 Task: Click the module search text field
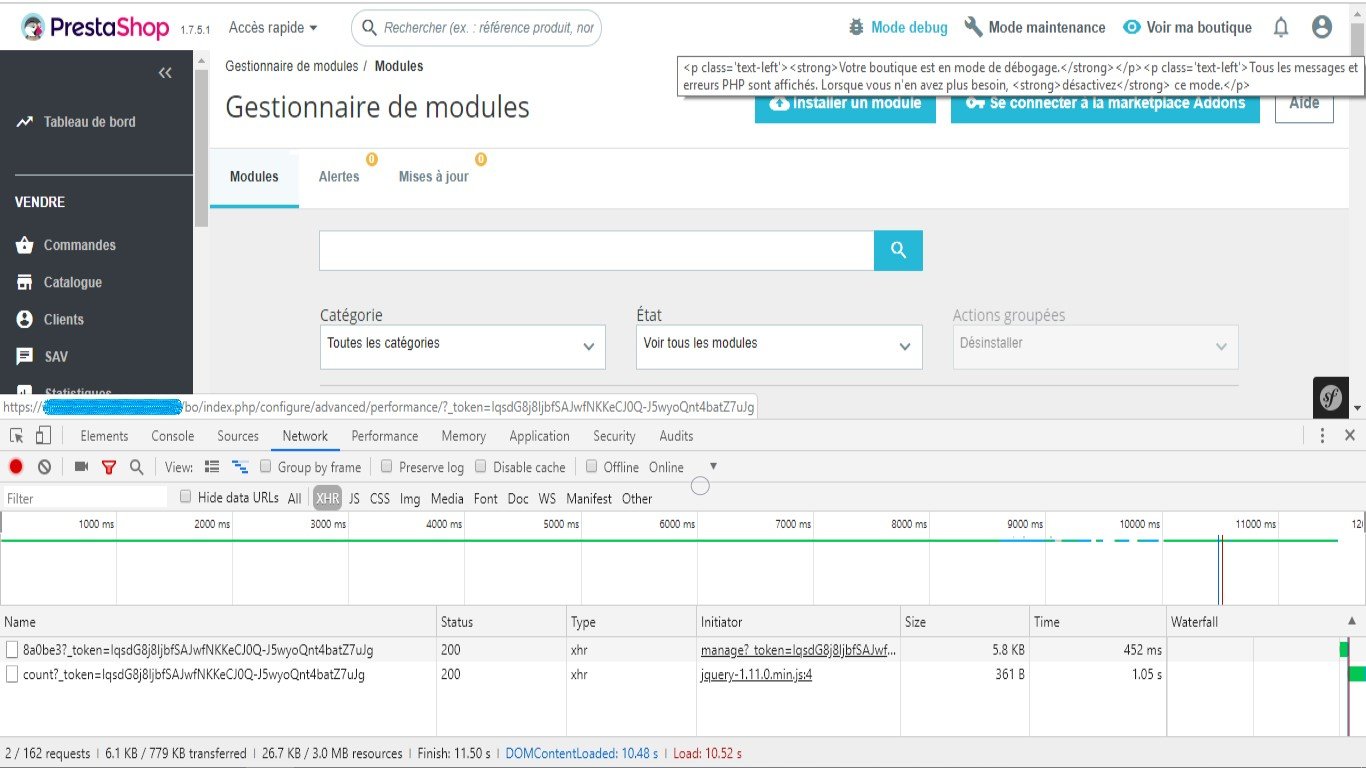pyautogui.click(x=597, y=251)
